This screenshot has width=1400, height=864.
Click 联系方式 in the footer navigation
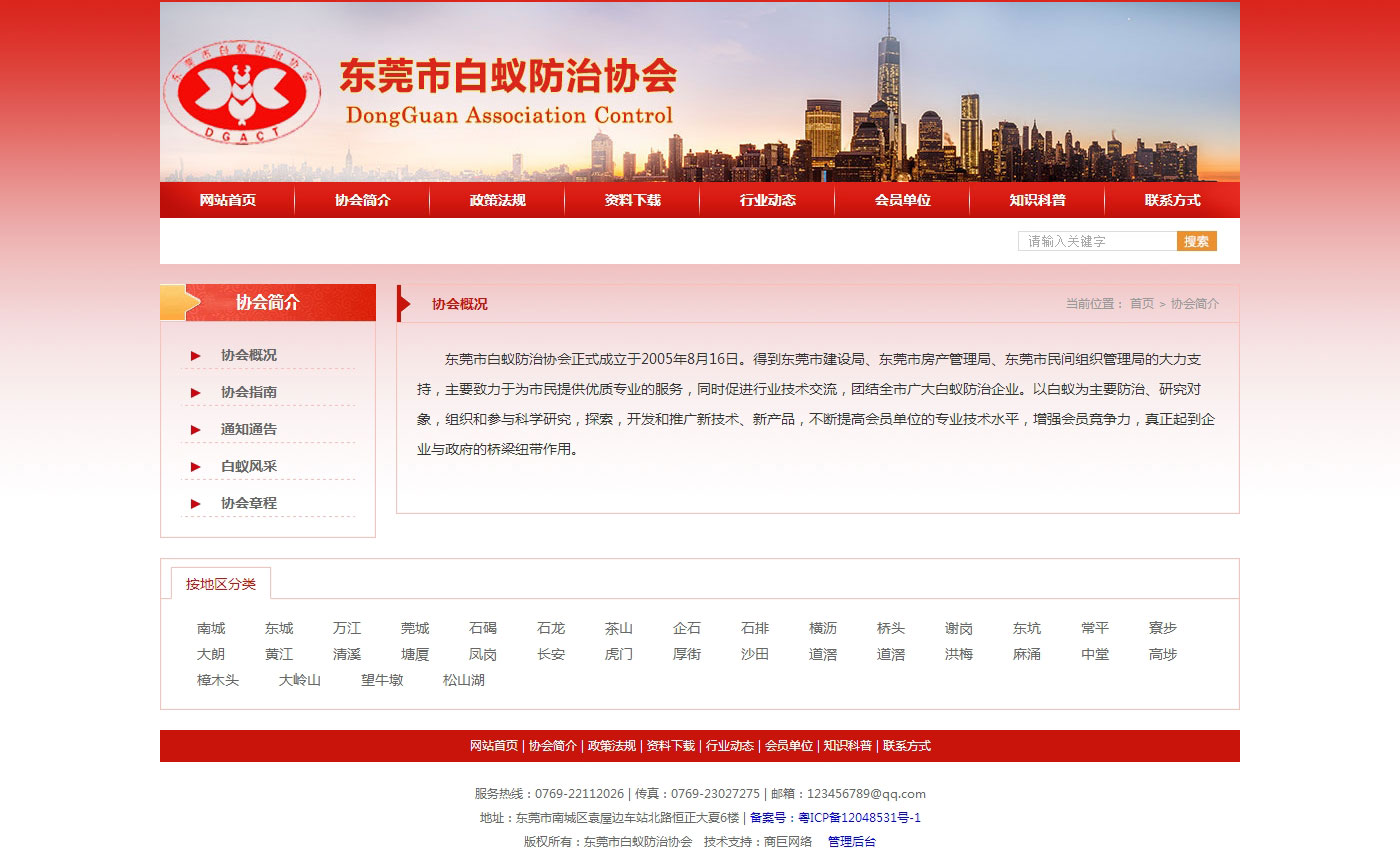[906, 746]
